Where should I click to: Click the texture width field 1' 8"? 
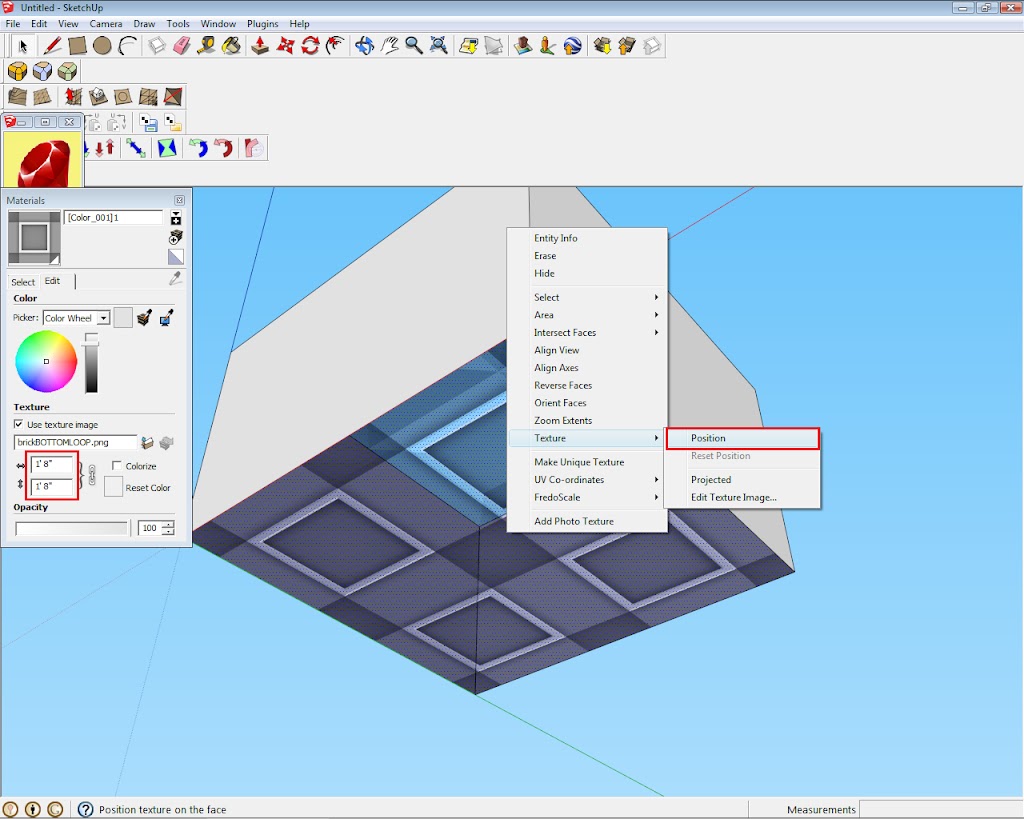[51, 464]
